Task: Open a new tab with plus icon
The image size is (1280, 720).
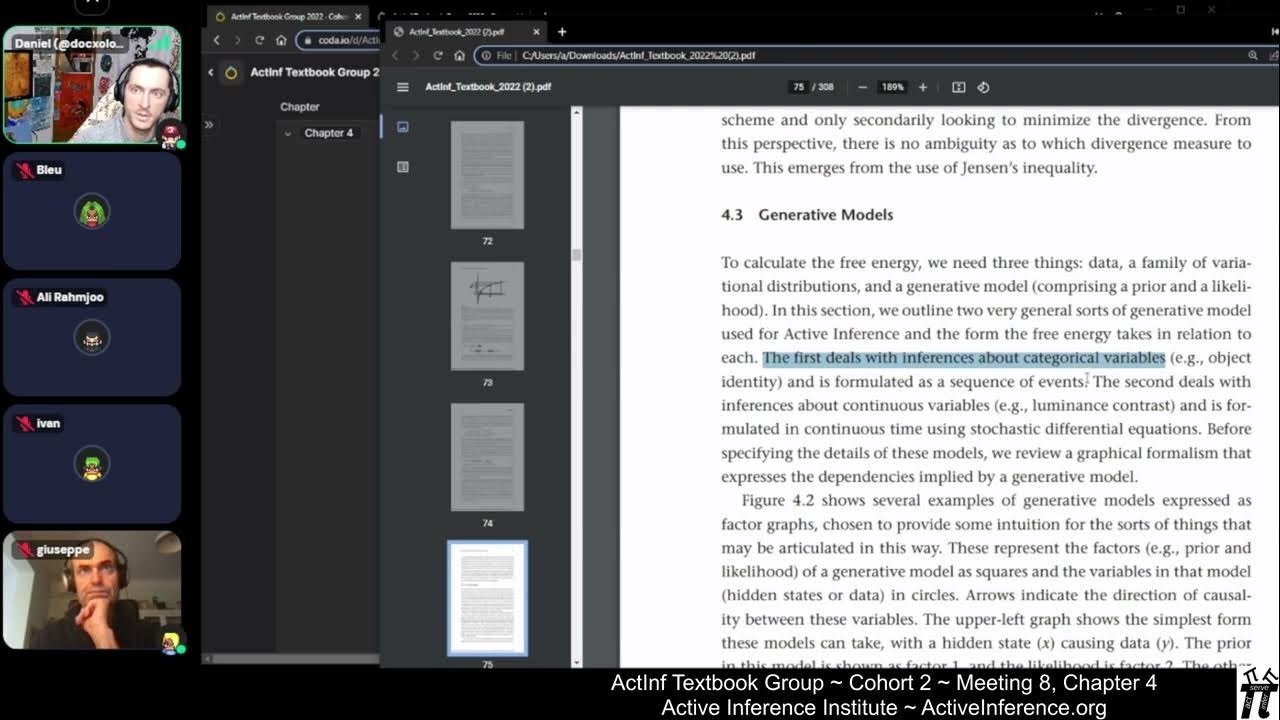Action: 562,32
